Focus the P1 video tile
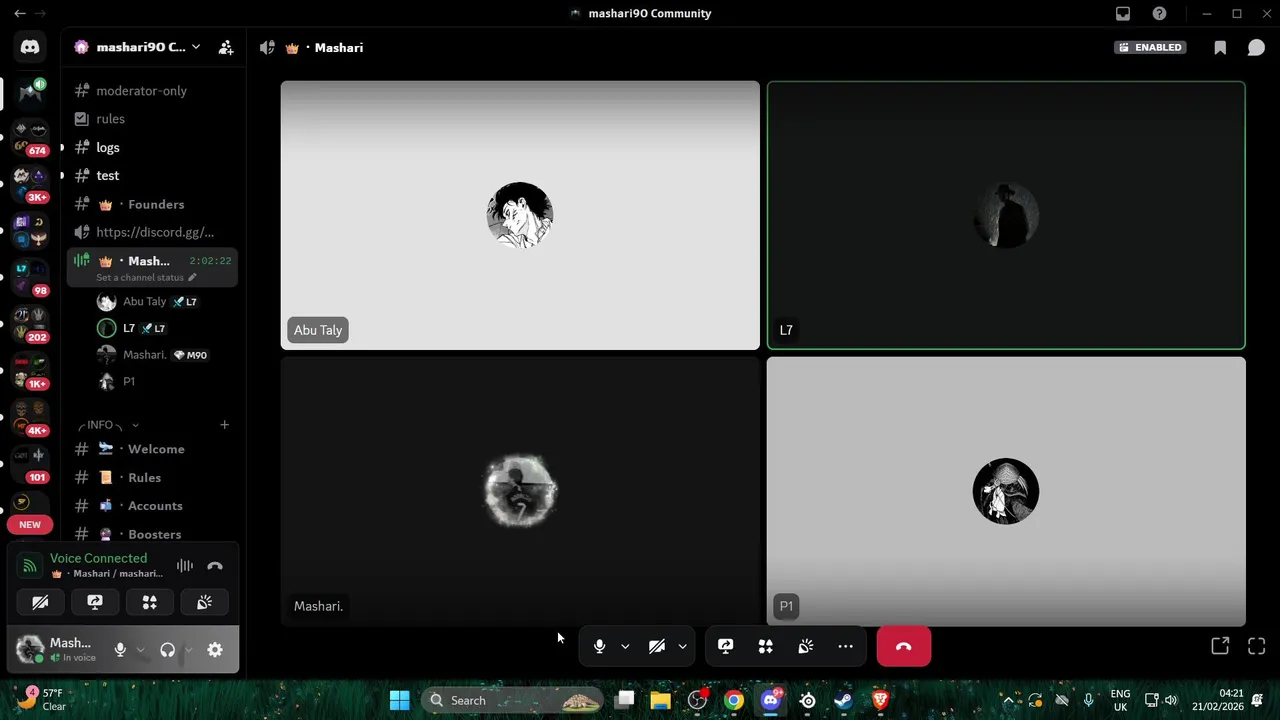The width and height of the screenshot is (1280, 720). click(1006, 491)
